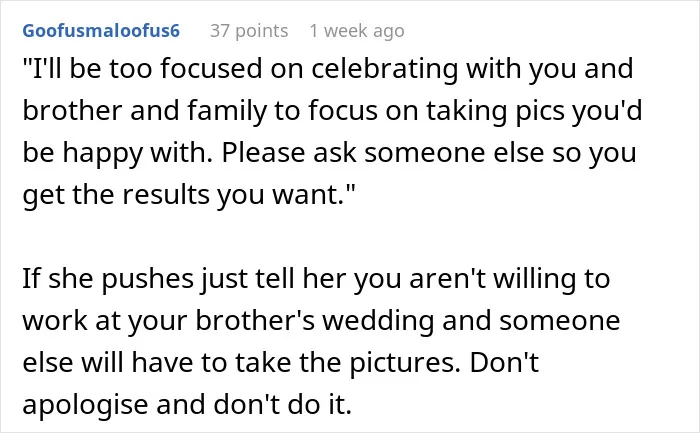The width and height of the screenshot is (700, 433).
Task: Open the 1 week ago timestamp permalink
Action: (x=357, y=31)
